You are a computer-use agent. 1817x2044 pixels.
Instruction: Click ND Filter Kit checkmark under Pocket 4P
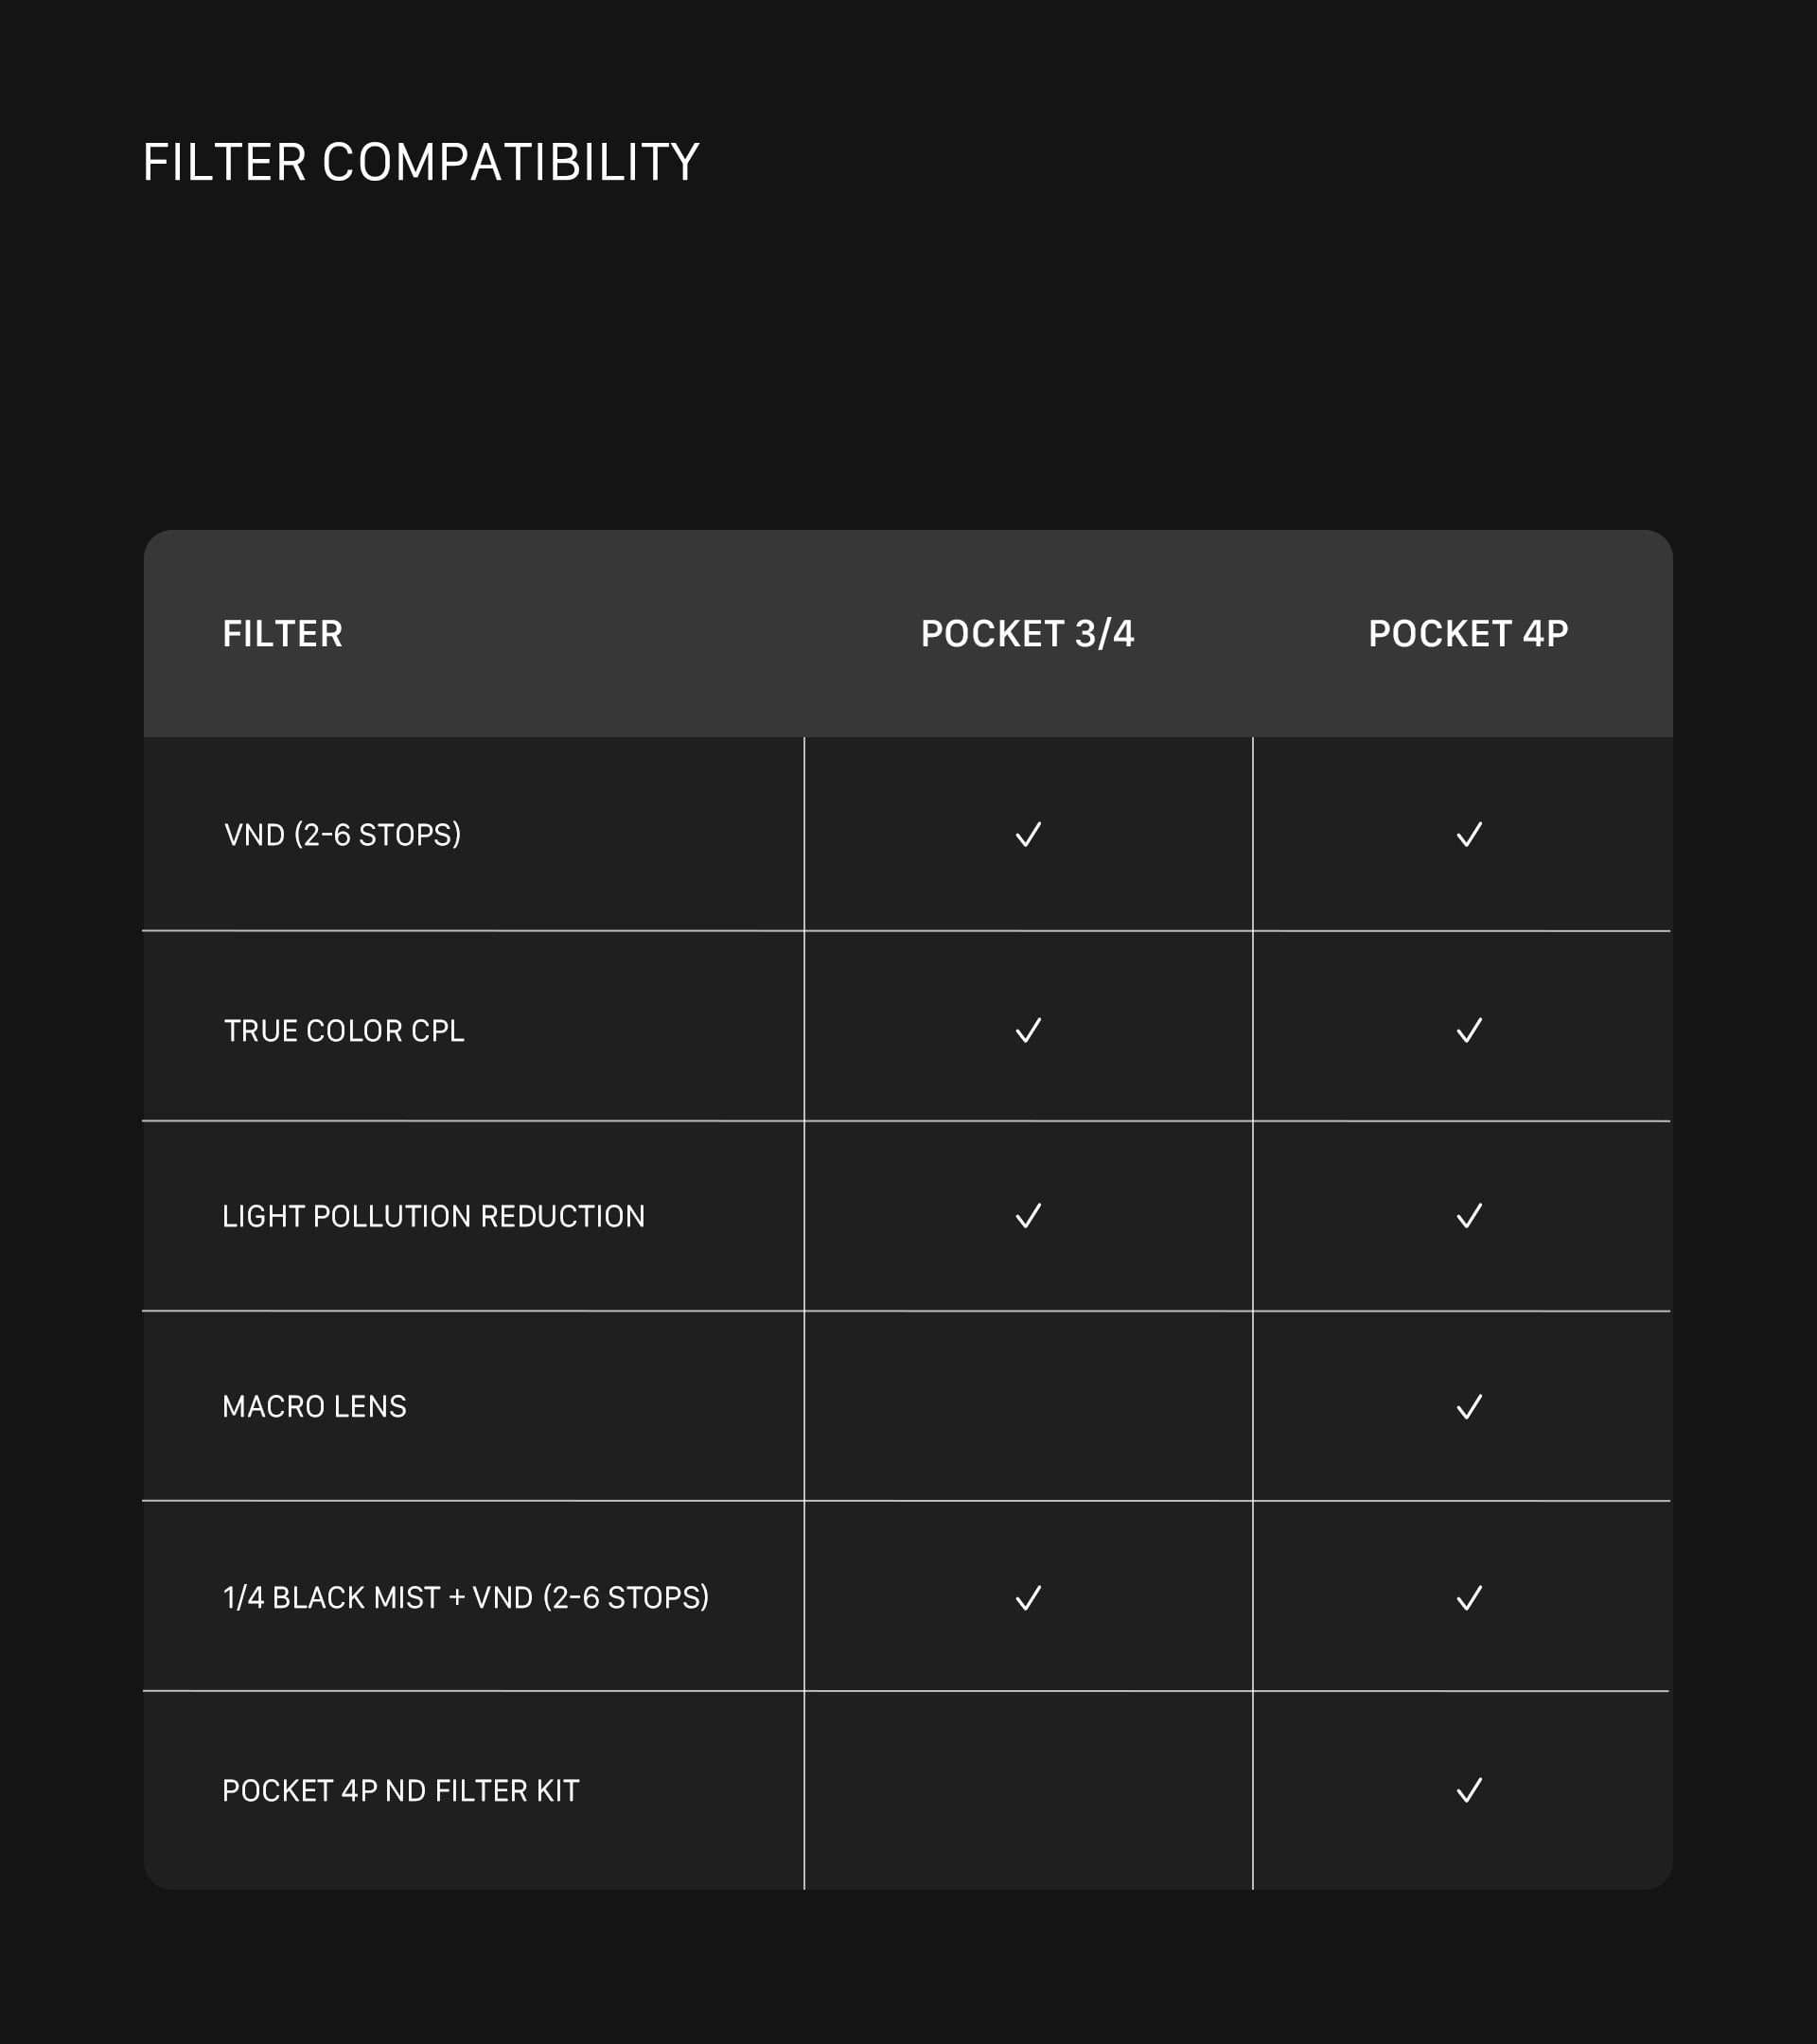[x=1469, y=1789]
